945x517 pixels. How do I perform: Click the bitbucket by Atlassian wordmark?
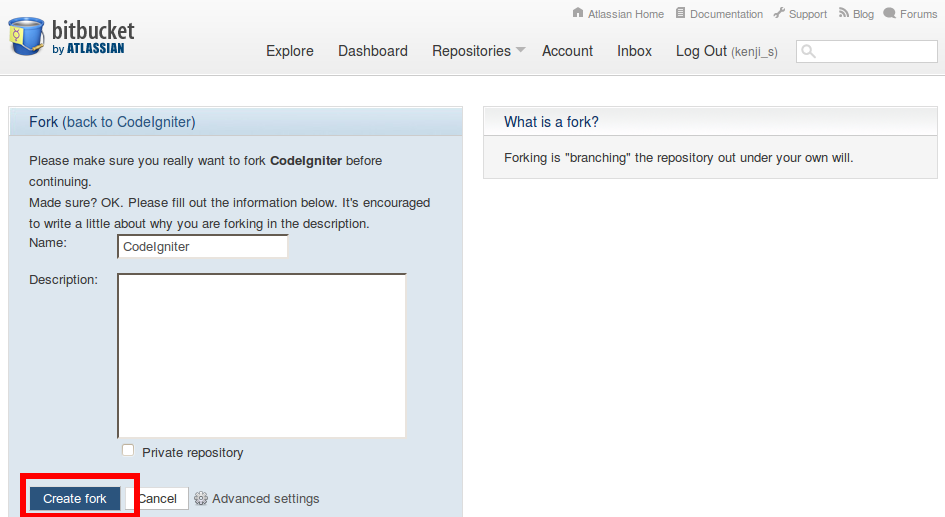[93, 37]
